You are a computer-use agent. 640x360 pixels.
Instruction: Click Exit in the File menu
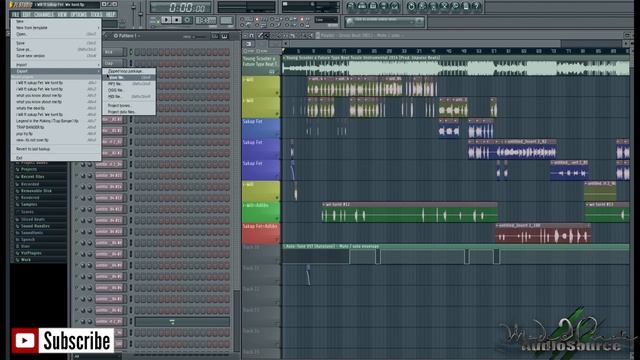[56, 158]
